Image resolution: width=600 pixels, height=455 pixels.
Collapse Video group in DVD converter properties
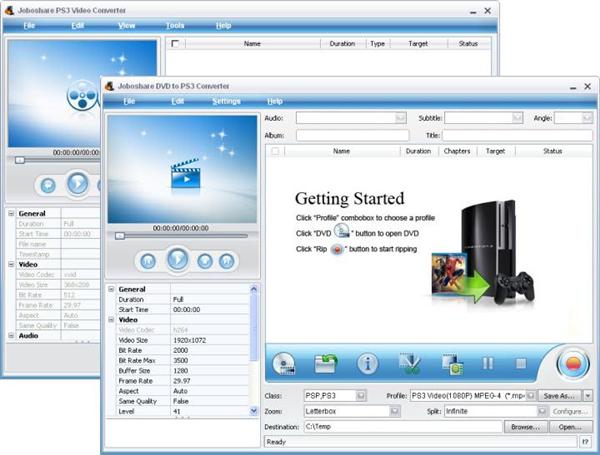point(111,320)
